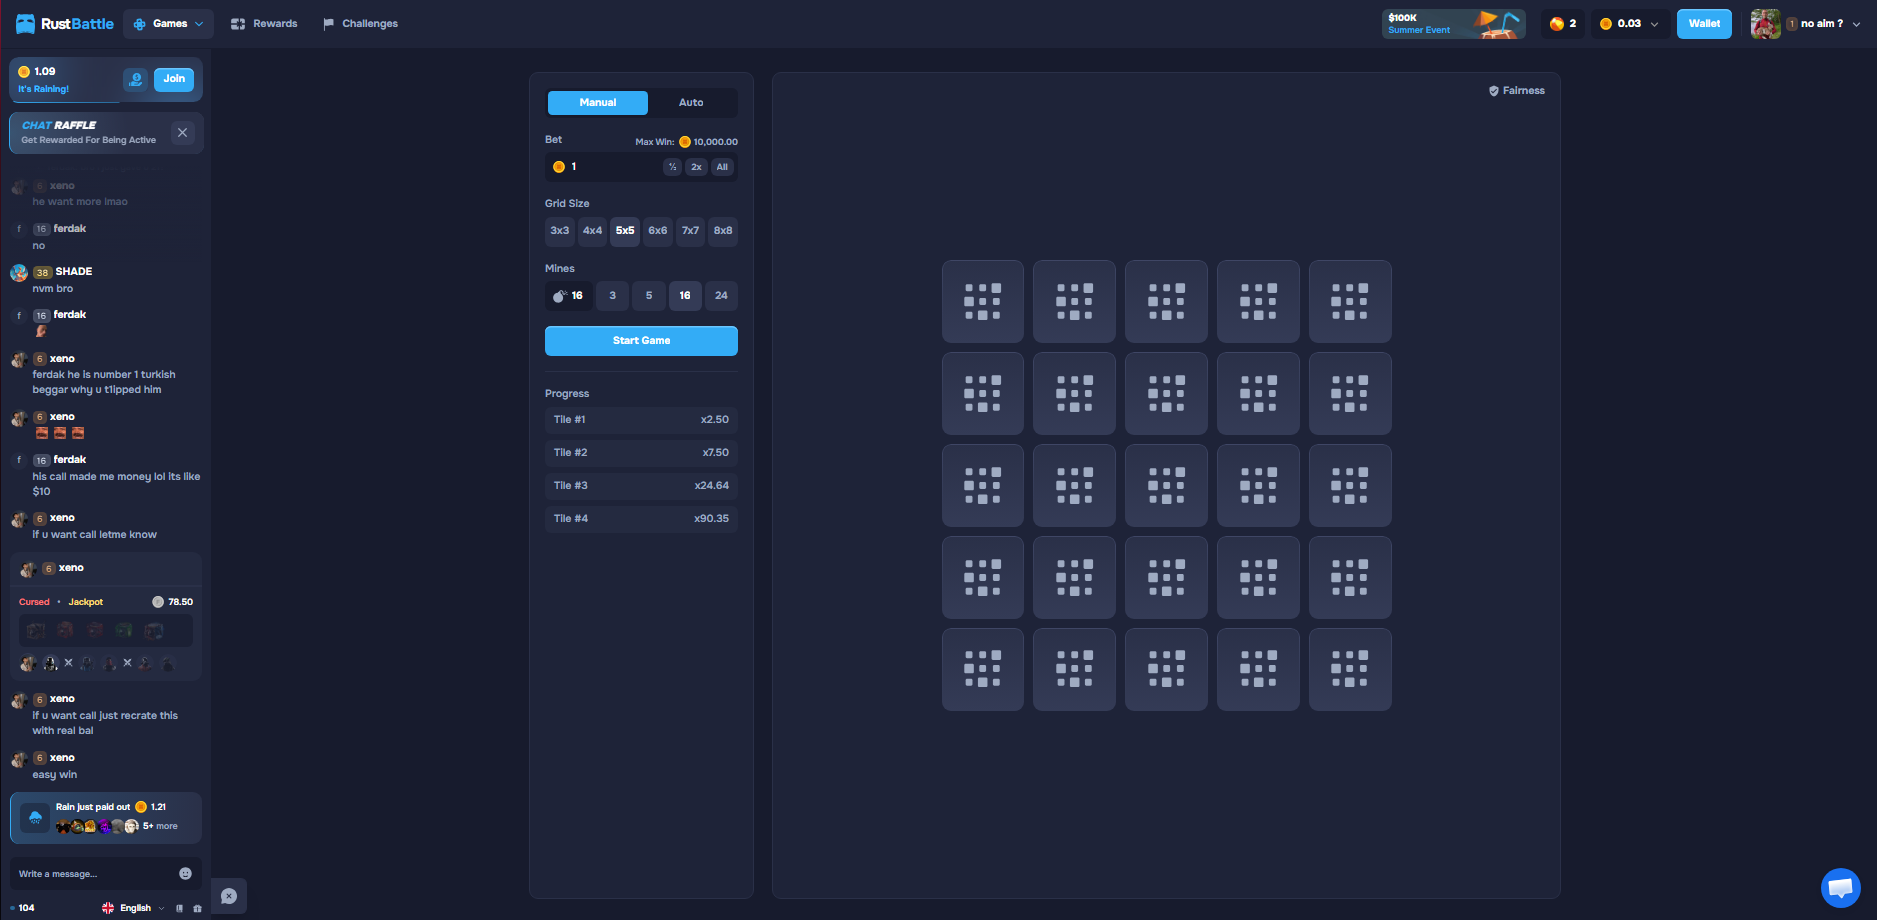
Task: Open Challenges page
Action: (360, 24)
